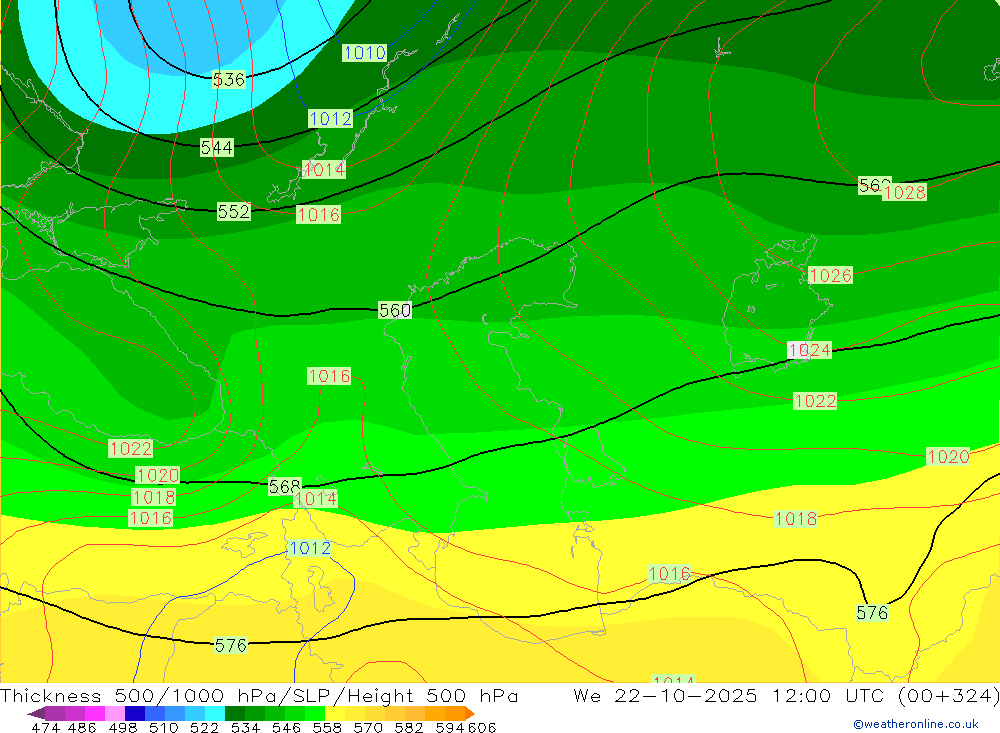
Task: Click the red 1028 isobar label
Action: coord(904,192)
